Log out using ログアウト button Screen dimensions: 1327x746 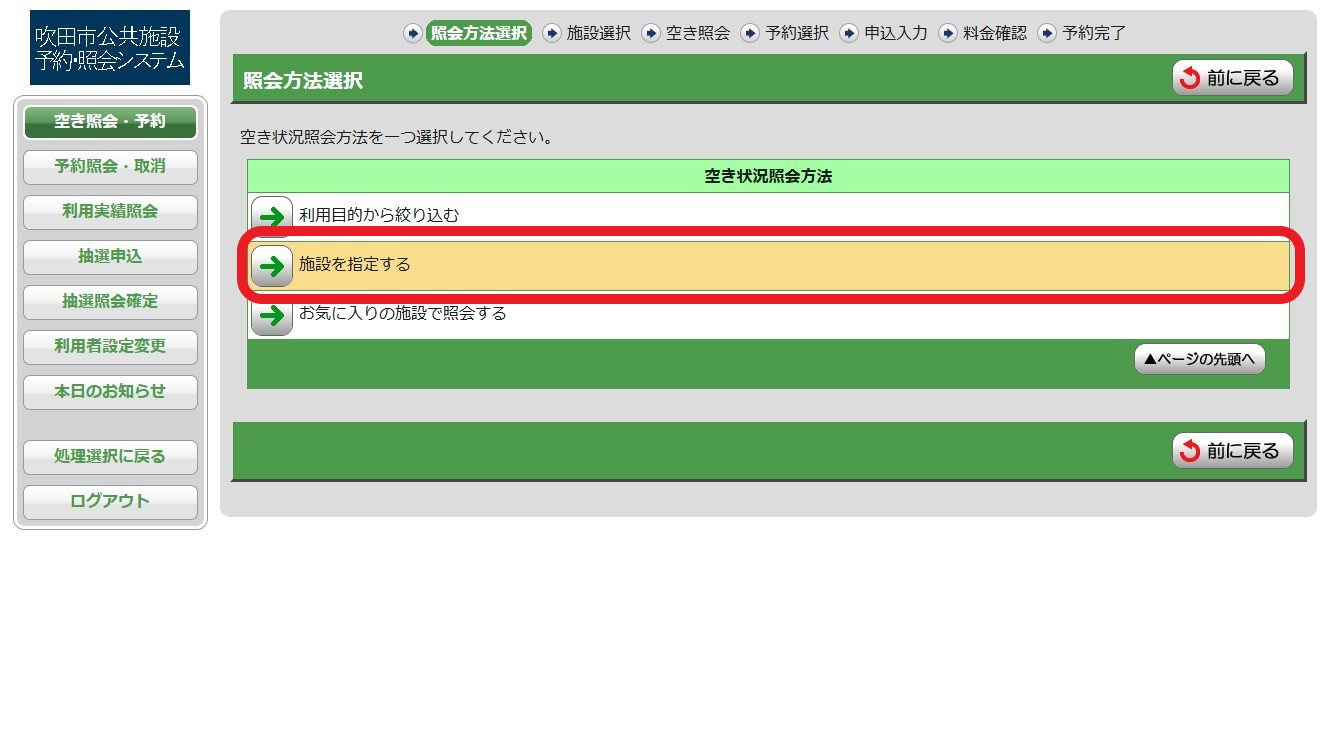(x=110, y=502)
